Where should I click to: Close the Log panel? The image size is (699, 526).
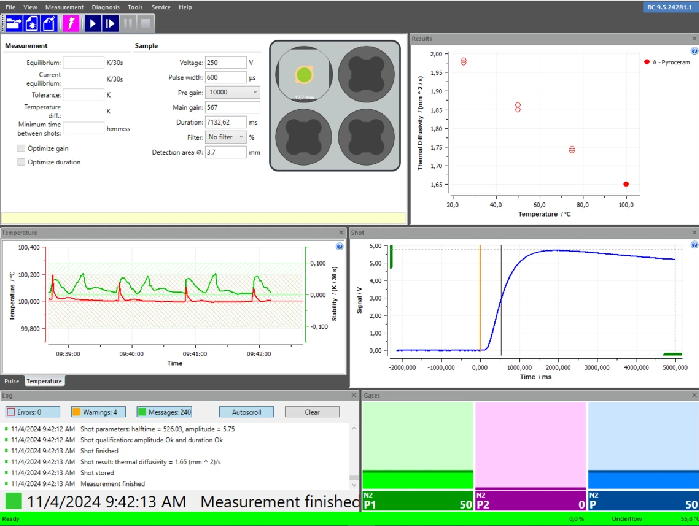point(354,395)
